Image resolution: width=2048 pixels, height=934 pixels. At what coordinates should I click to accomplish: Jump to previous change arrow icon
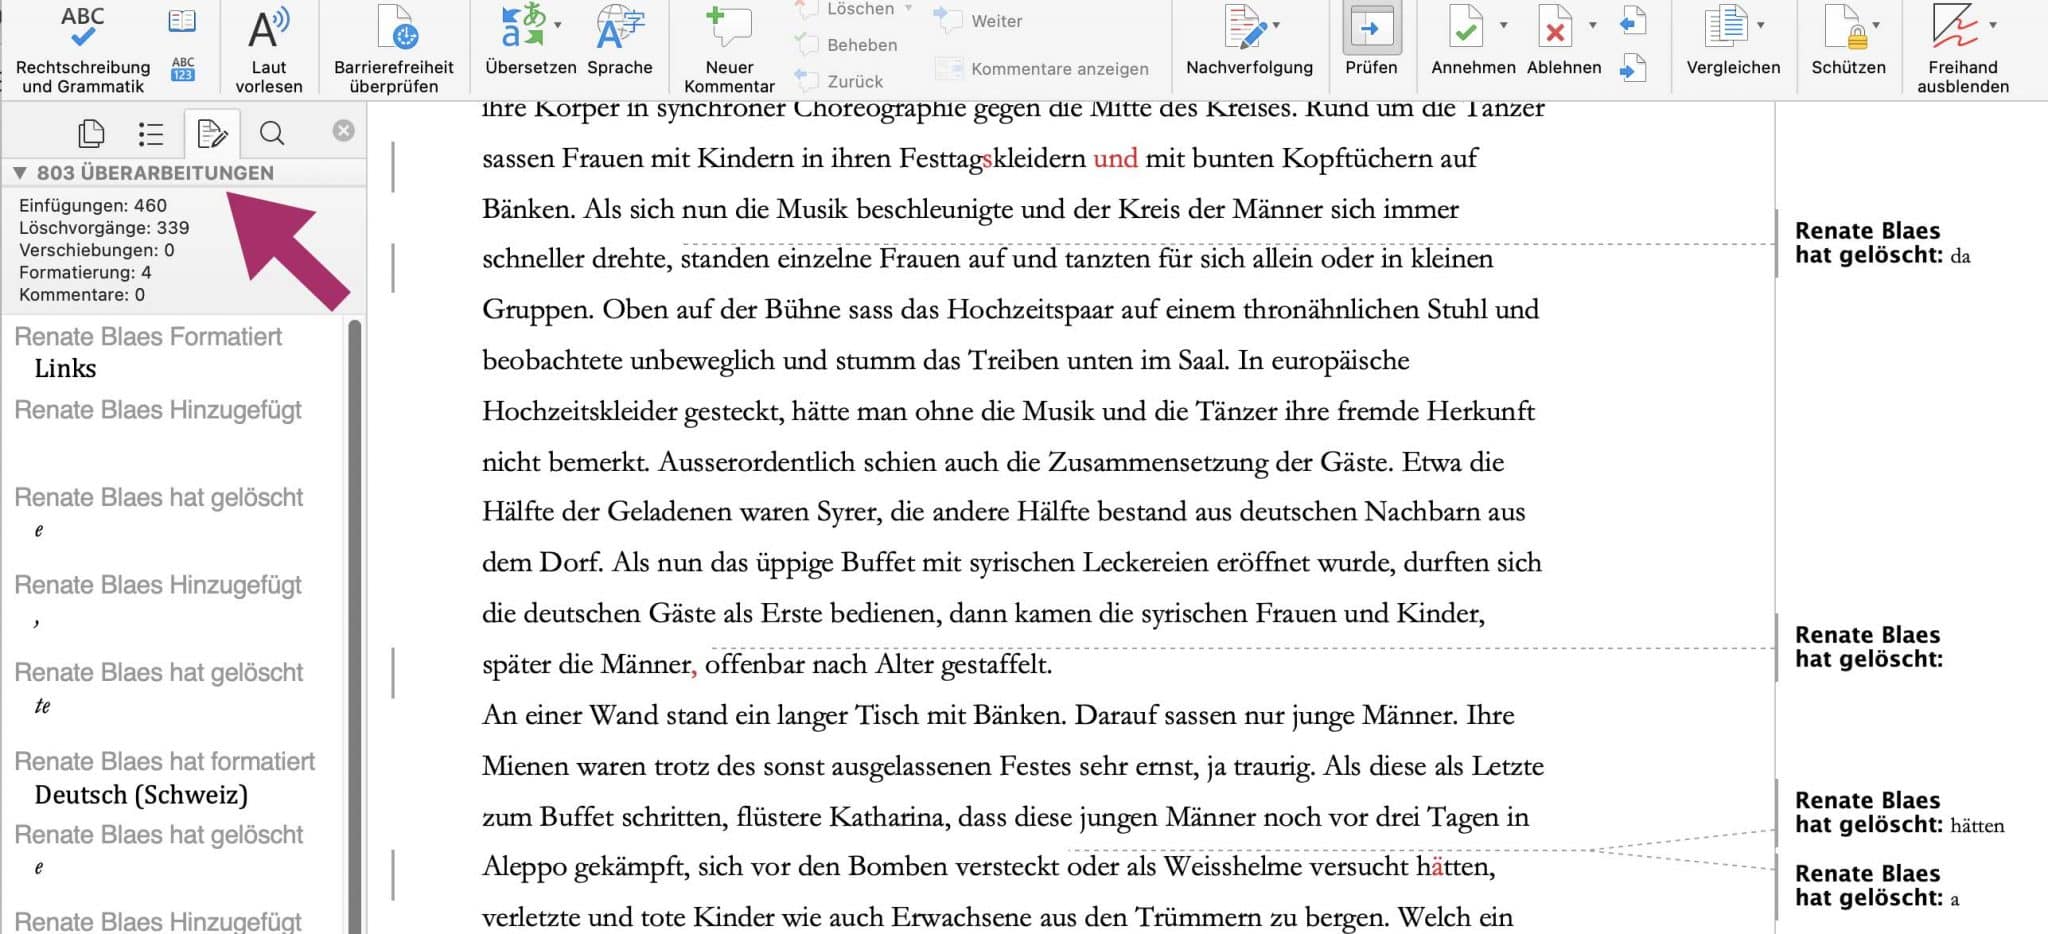tap(1632, 21)
